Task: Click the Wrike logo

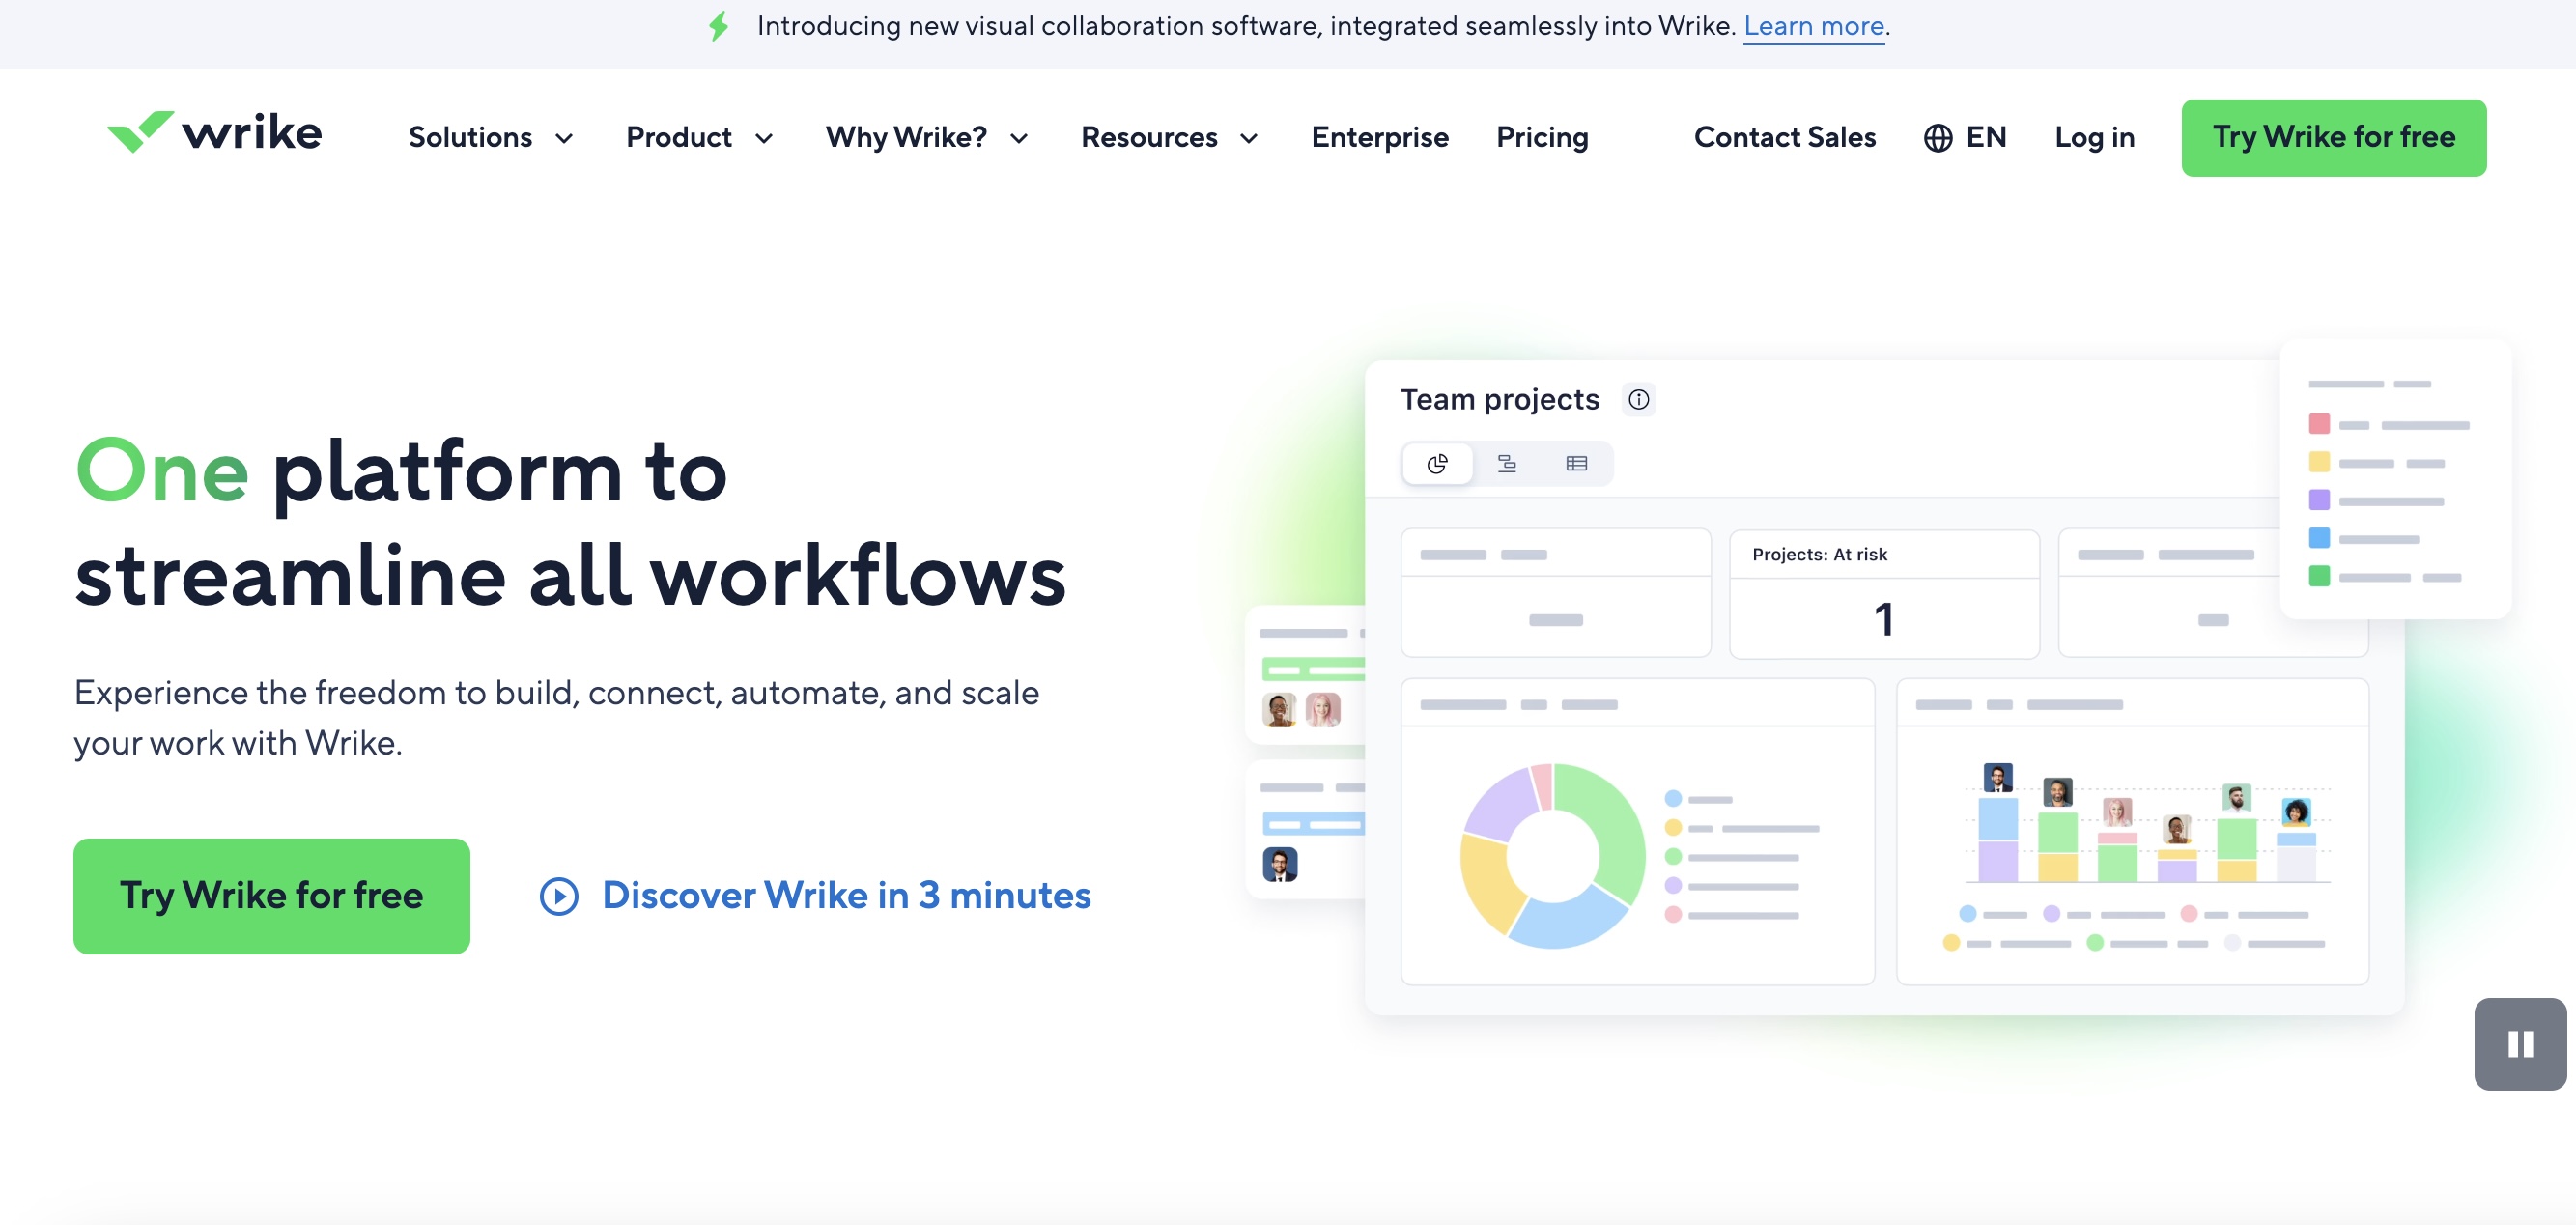Action: [214, 133]
